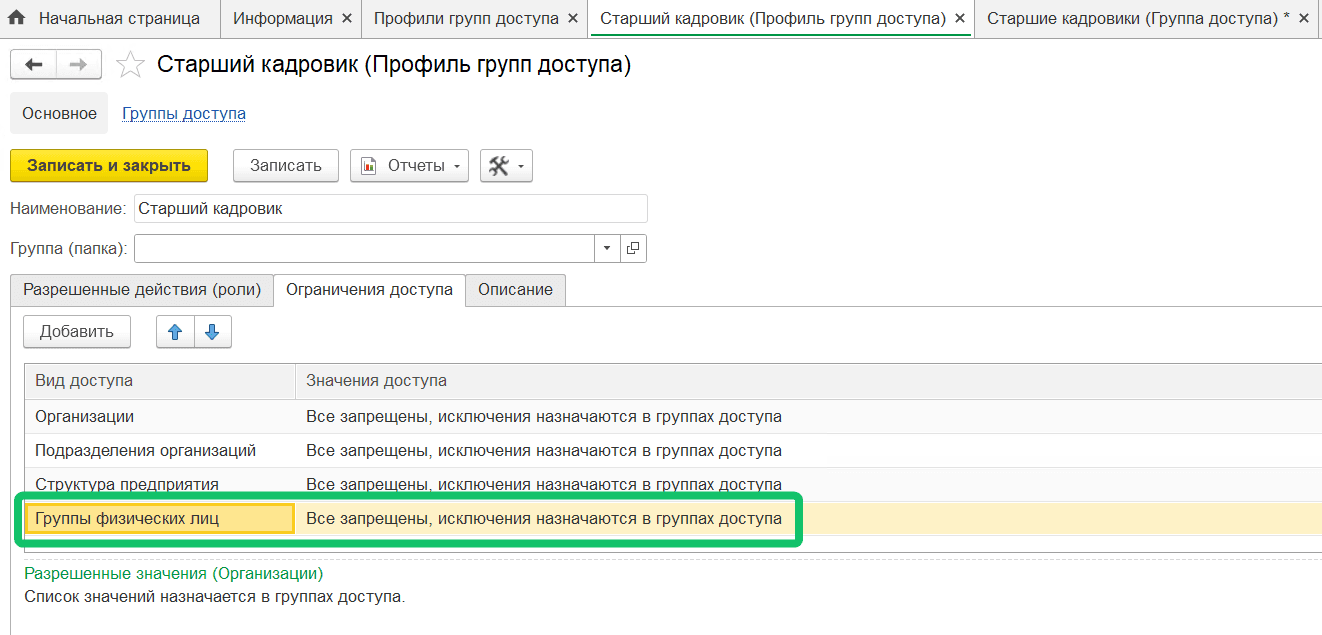Image resolution: width=1322 pixels, height=635 pixels.
Task: Click access value for Группы физических лиц row
Action: coord(544,518)
